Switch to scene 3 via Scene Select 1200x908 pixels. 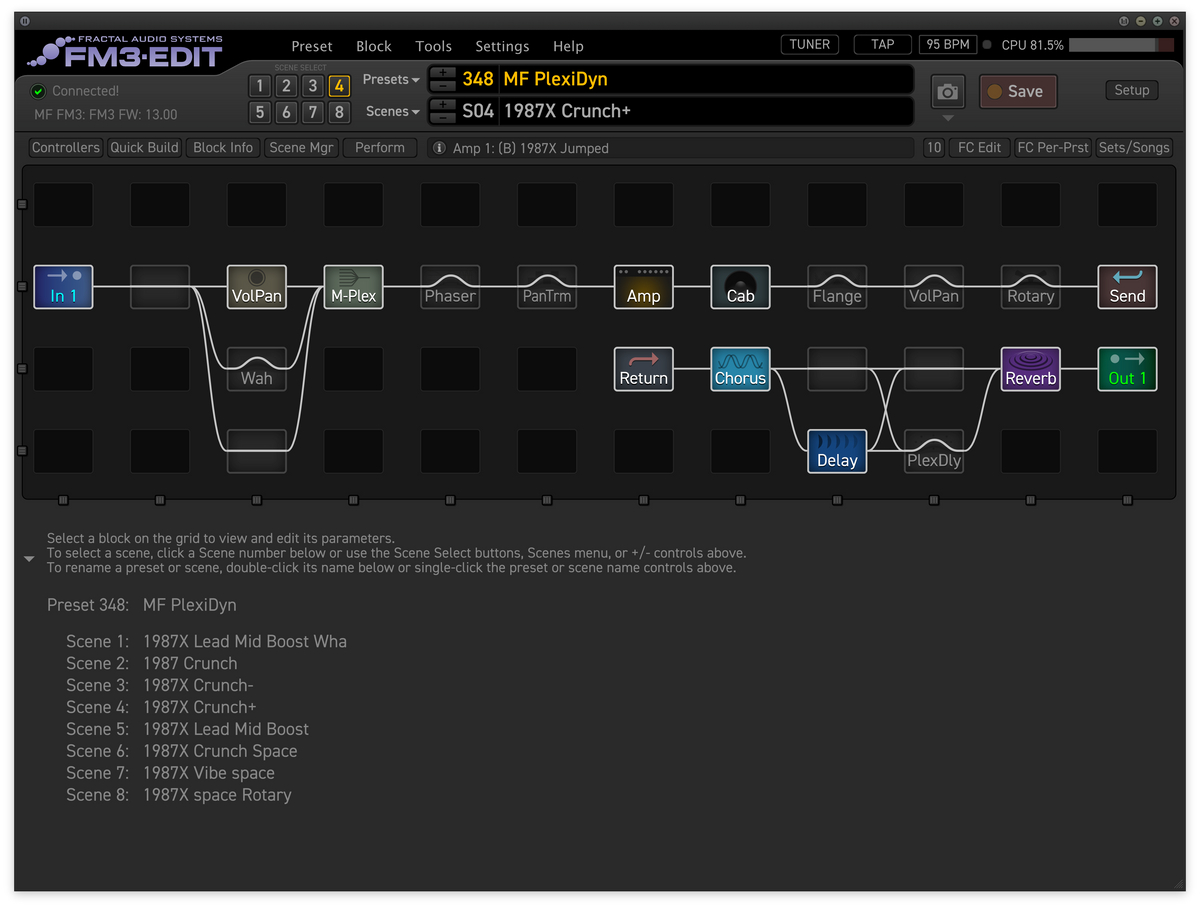[313, 86]
